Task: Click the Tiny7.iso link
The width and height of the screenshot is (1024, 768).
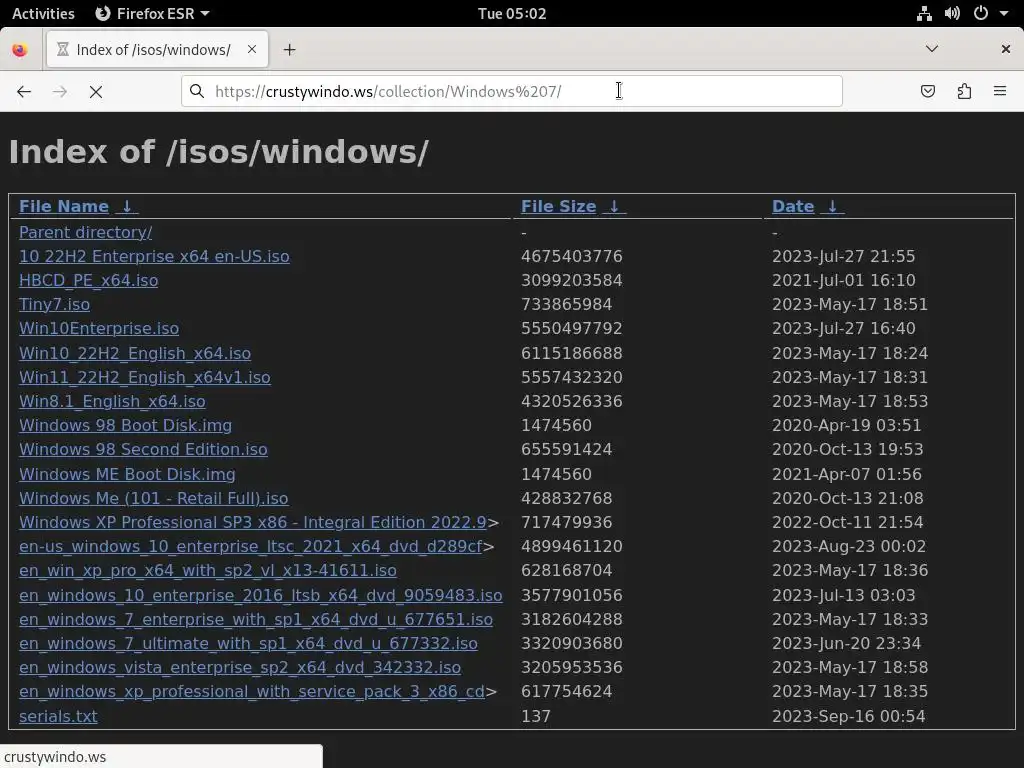Action: click(x=54, y=304)
